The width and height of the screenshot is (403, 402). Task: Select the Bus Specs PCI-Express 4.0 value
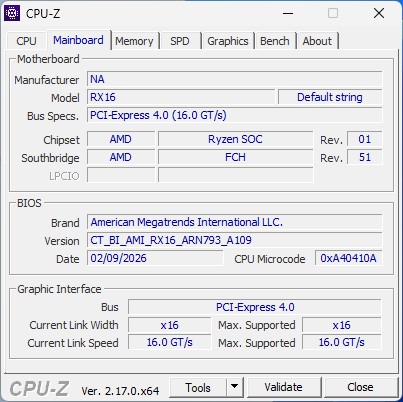(x=235, y=115)
